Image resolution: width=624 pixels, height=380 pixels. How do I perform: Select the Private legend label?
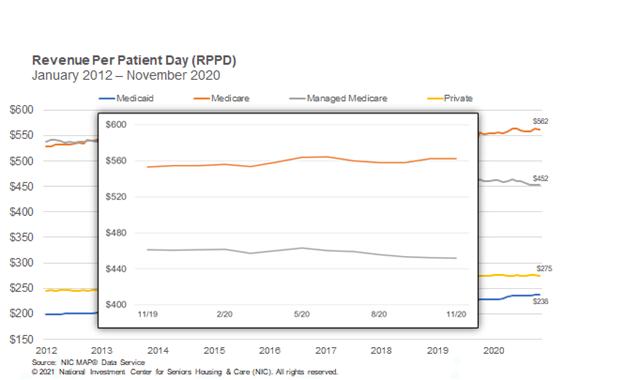click(458, 98)
